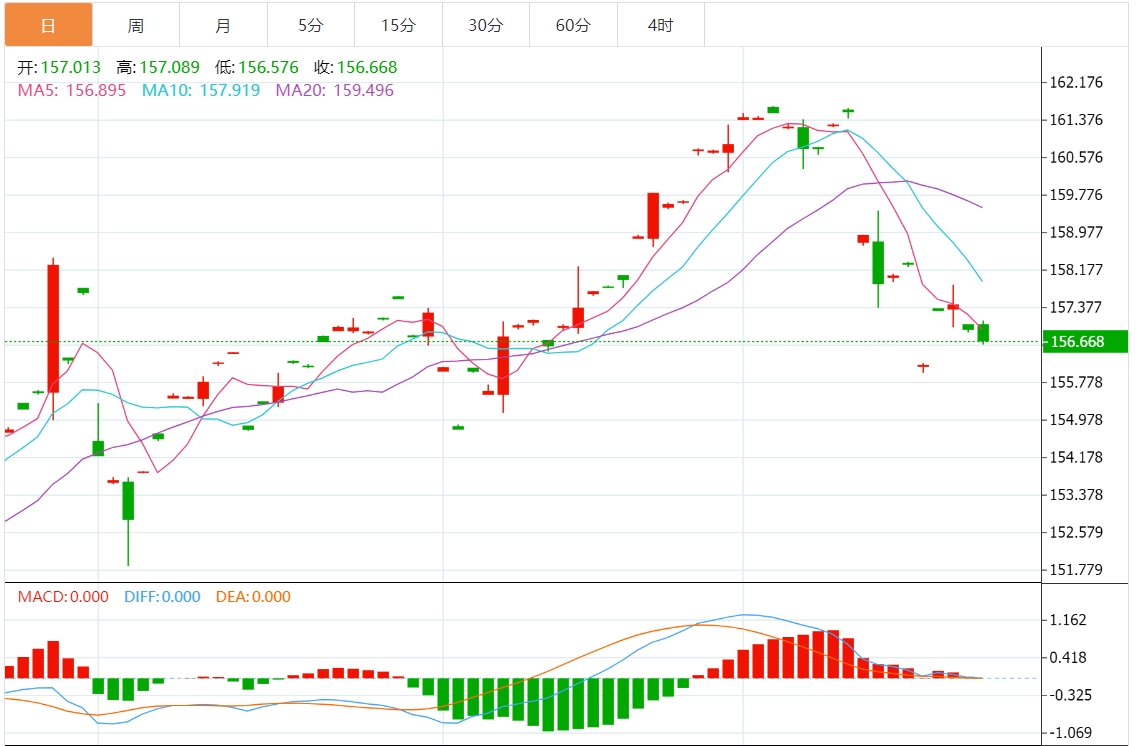Click the 162.176 price axis label
The image size is (1139, 746).
click(x=1076, y=82)
